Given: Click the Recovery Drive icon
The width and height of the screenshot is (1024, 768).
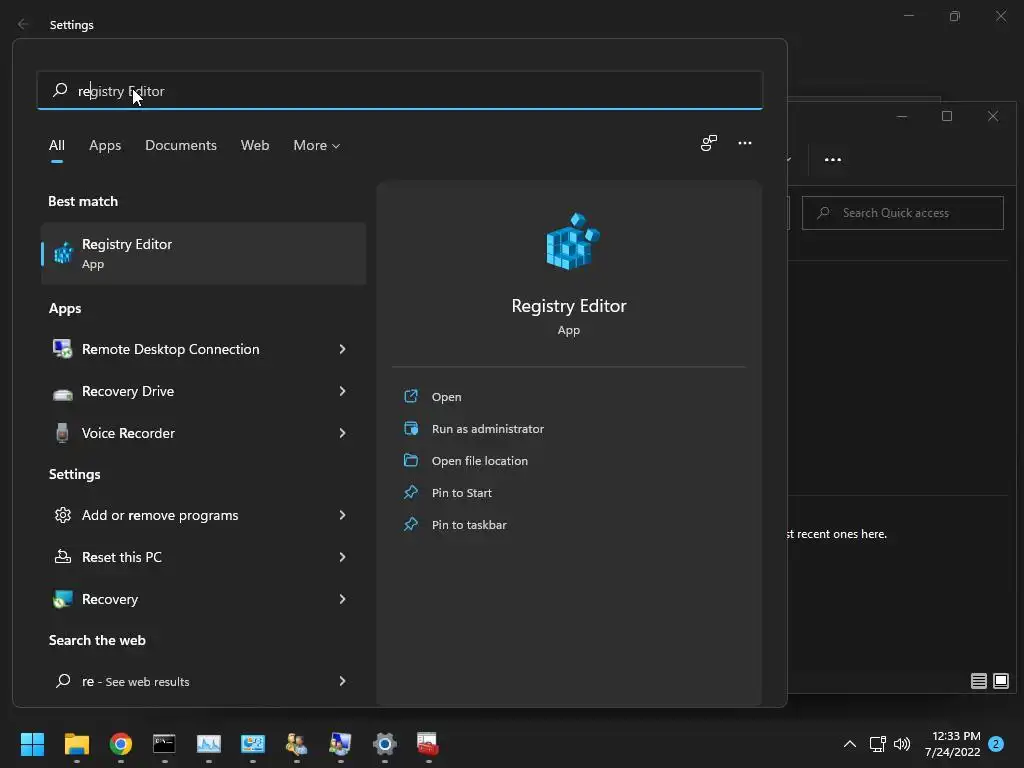Looking at the screenshot, I should (63, 394).
